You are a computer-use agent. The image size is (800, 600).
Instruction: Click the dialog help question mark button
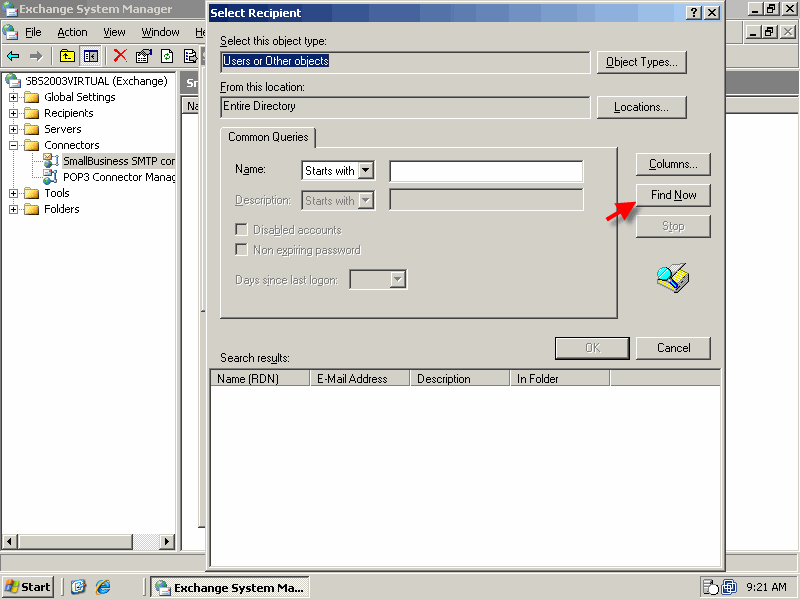[x=694, y=13]
